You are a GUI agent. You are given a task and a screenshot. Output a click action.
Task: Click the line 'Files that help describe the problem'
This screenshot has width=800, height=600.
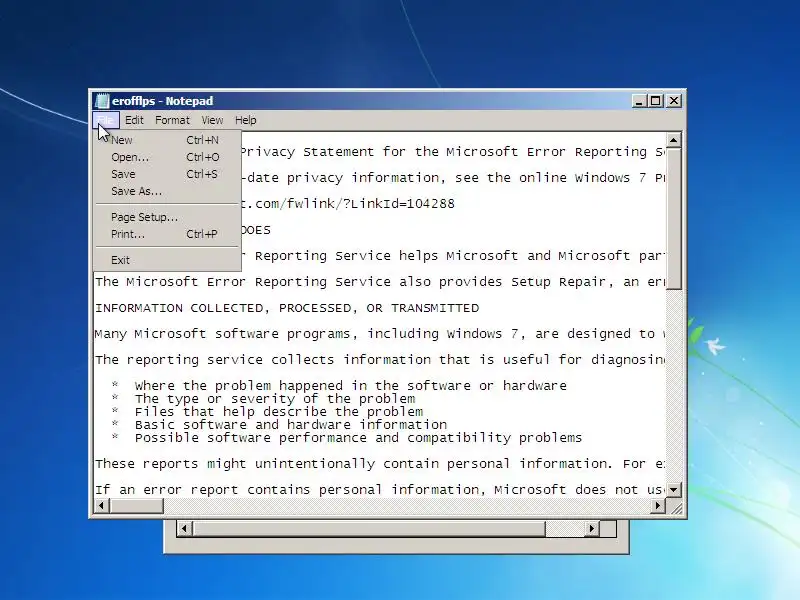pos(279,412)
